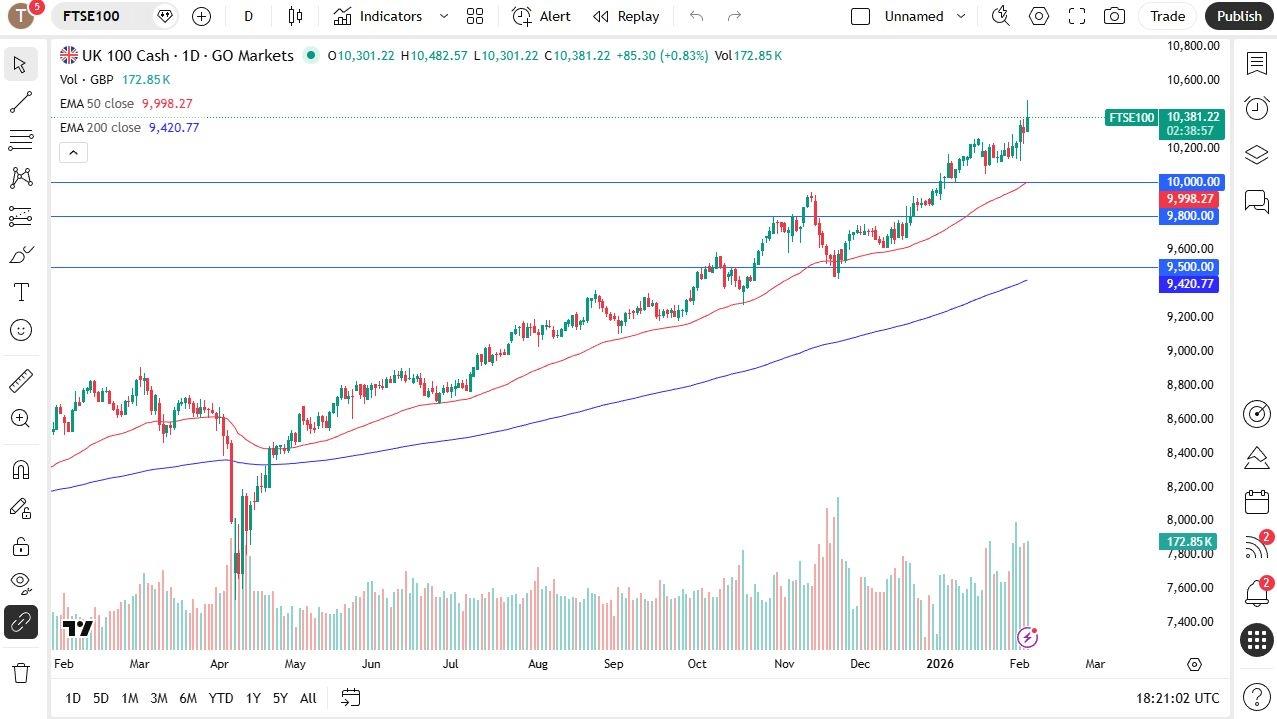1277x719 pixels.
Task: Select the YTD range at the bottom
Action: point(220,698)
